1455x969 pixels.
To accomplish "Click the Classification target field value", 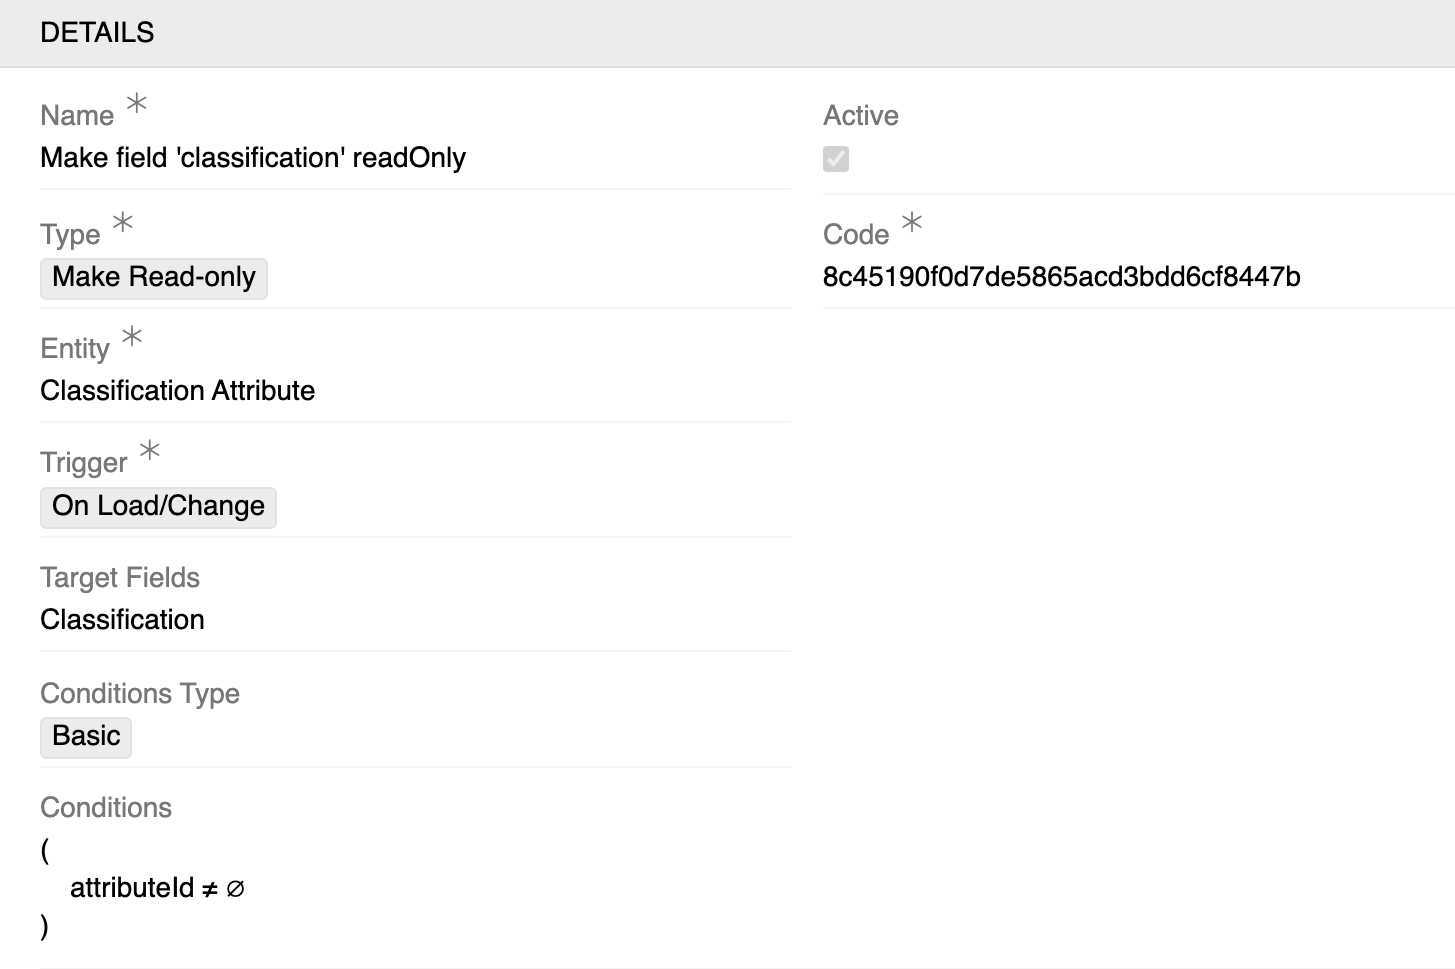I will coord(122,620).
